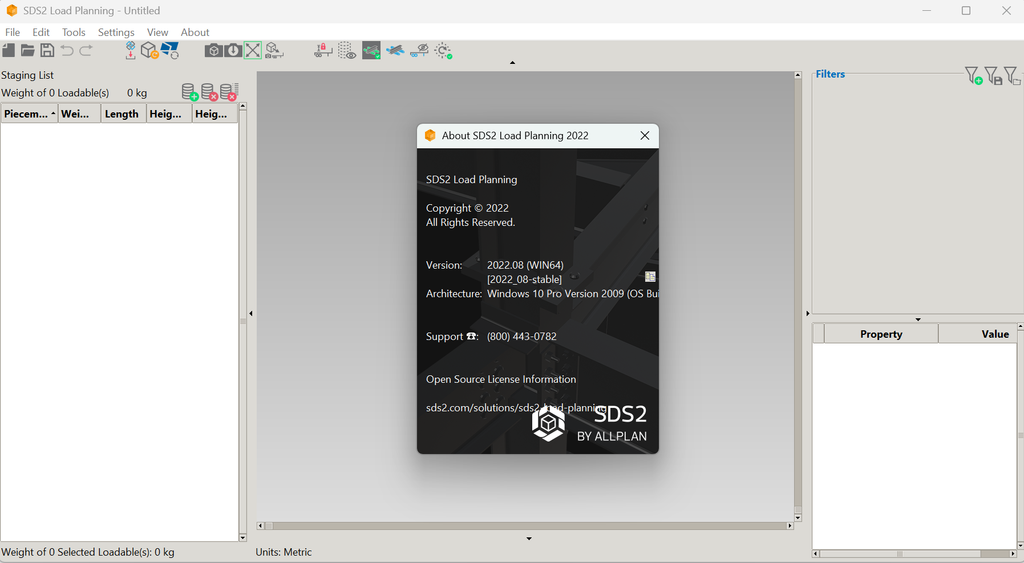
Task: Open the Edit menu
Action: [41, 32]
